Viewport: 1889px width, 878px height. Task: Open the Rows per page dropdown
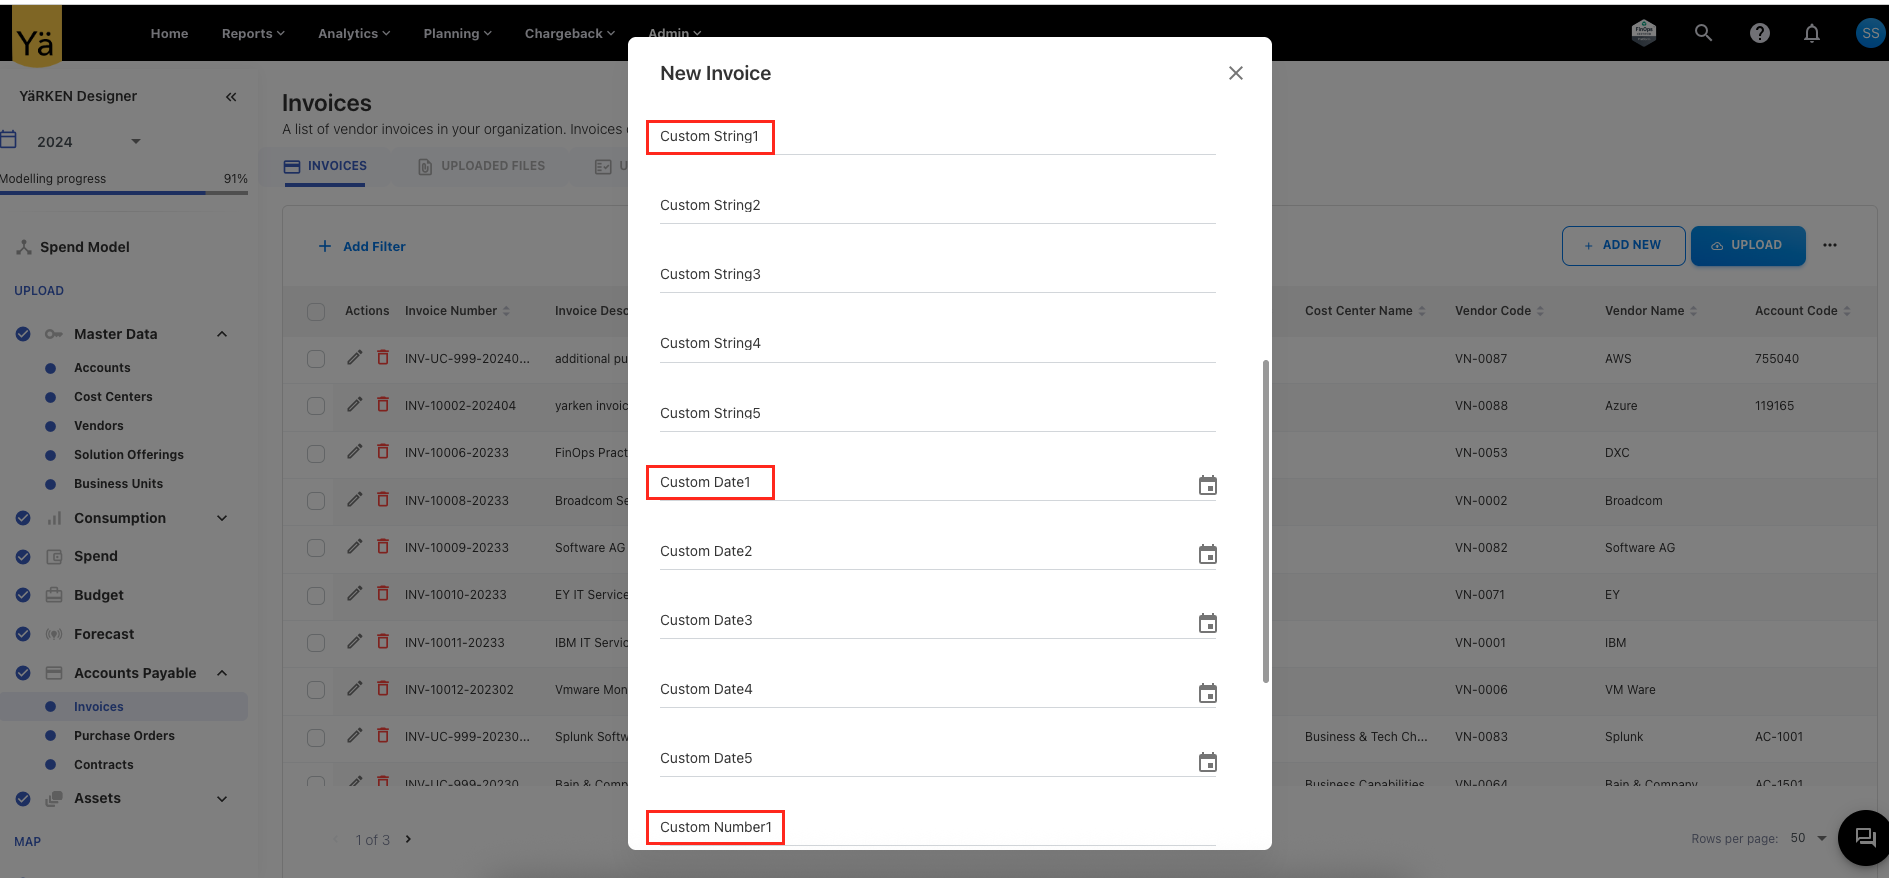(1809, 838)
